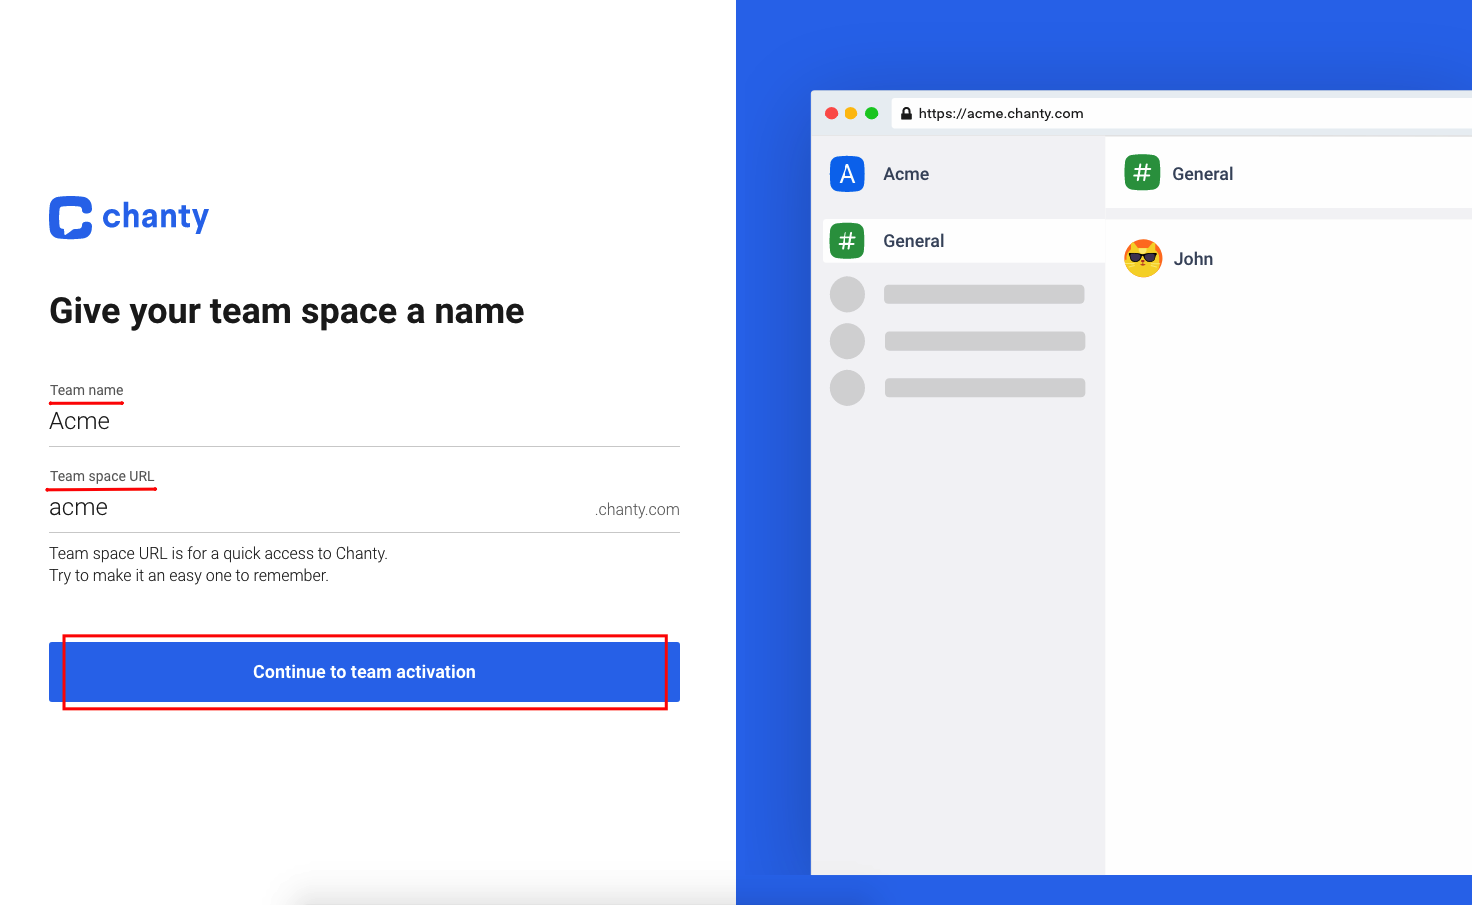Click 'Team space URL is for a quick access' text
Screen dimensions: 1472x905
point(218,553)
